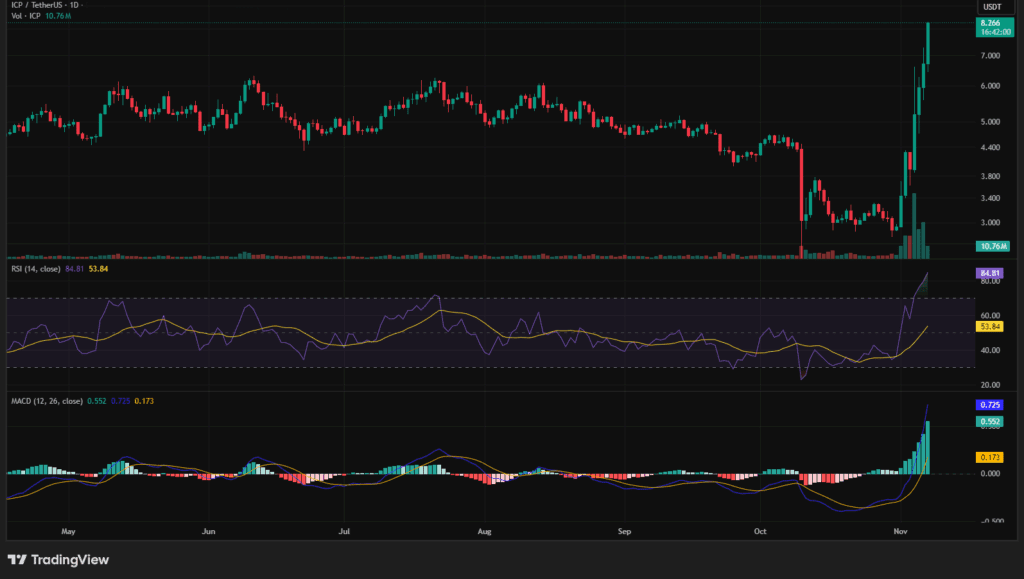Click the ICP / TetherUS symbol title
Screen dimensions: 1024x579
44,7
